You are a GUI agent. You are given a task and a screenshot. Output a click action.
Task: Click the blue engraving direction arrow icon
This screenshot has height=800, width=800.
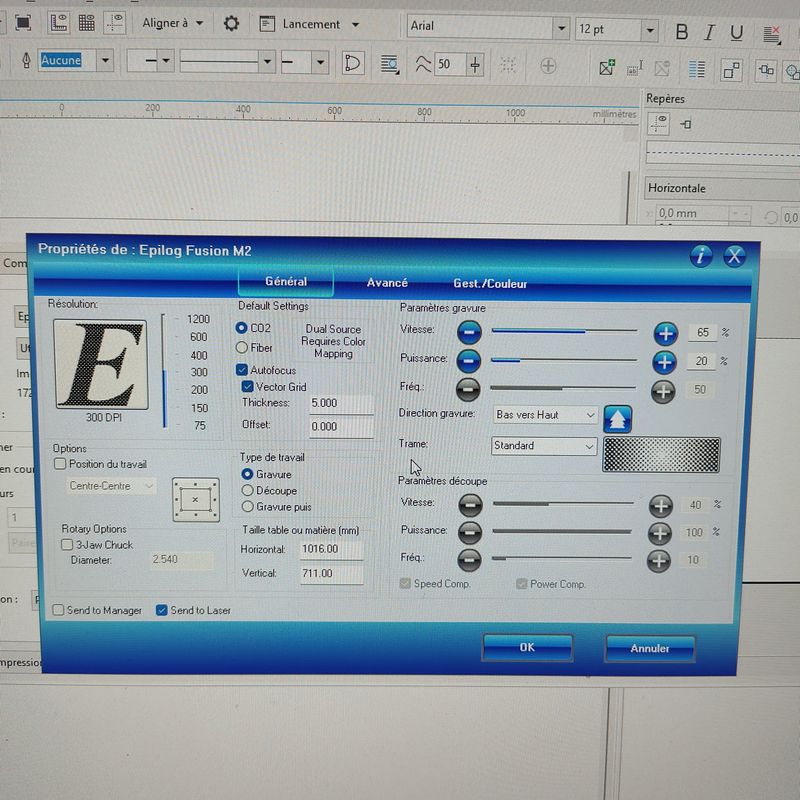(617, 417)
